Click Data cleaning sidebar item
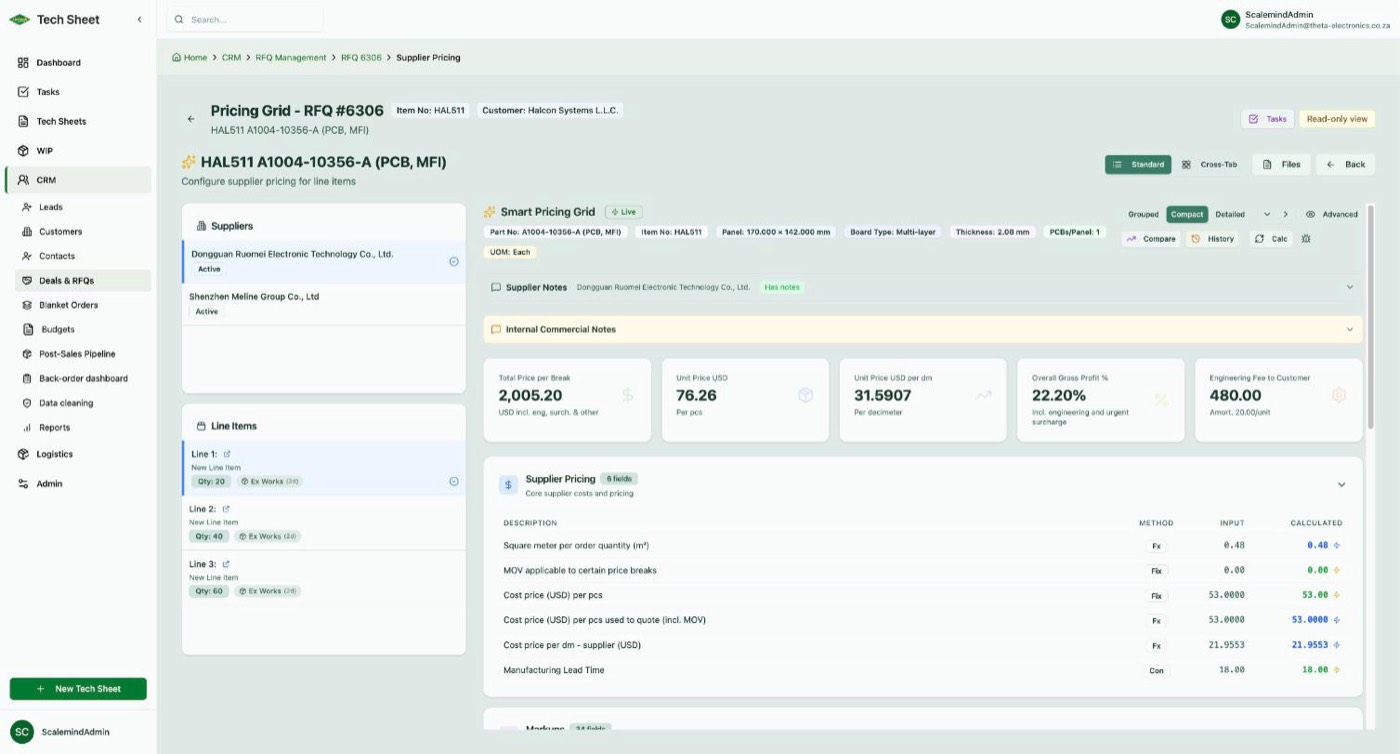 (x=66, y=403)
